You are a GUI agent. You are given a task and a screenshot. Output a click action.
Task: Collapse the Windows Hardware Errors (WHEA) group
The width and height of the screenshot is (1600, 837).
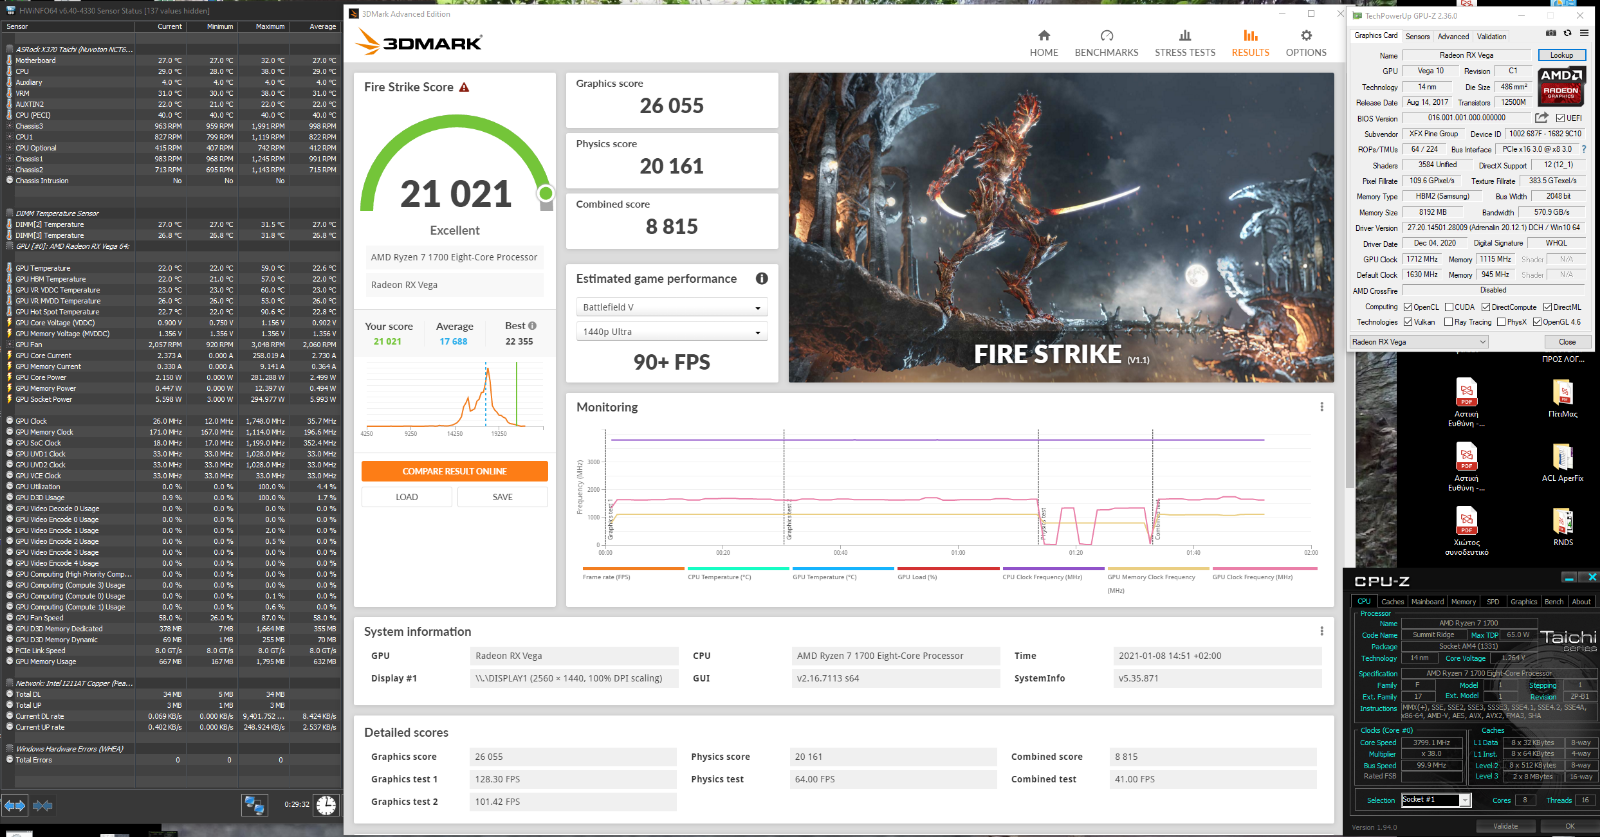pos(10,748)
